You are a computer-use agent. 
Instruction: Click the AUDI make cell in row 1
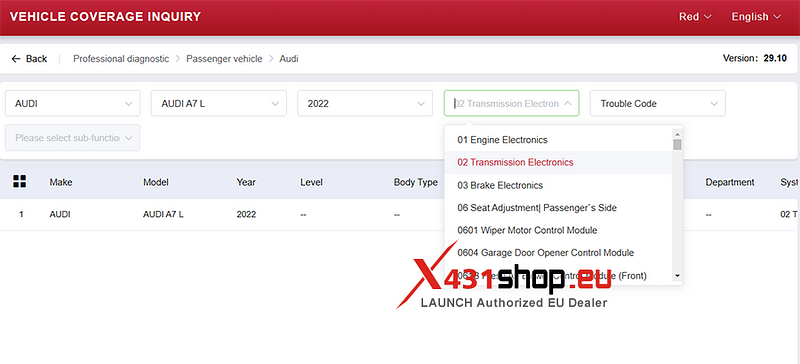coord(60,215)
